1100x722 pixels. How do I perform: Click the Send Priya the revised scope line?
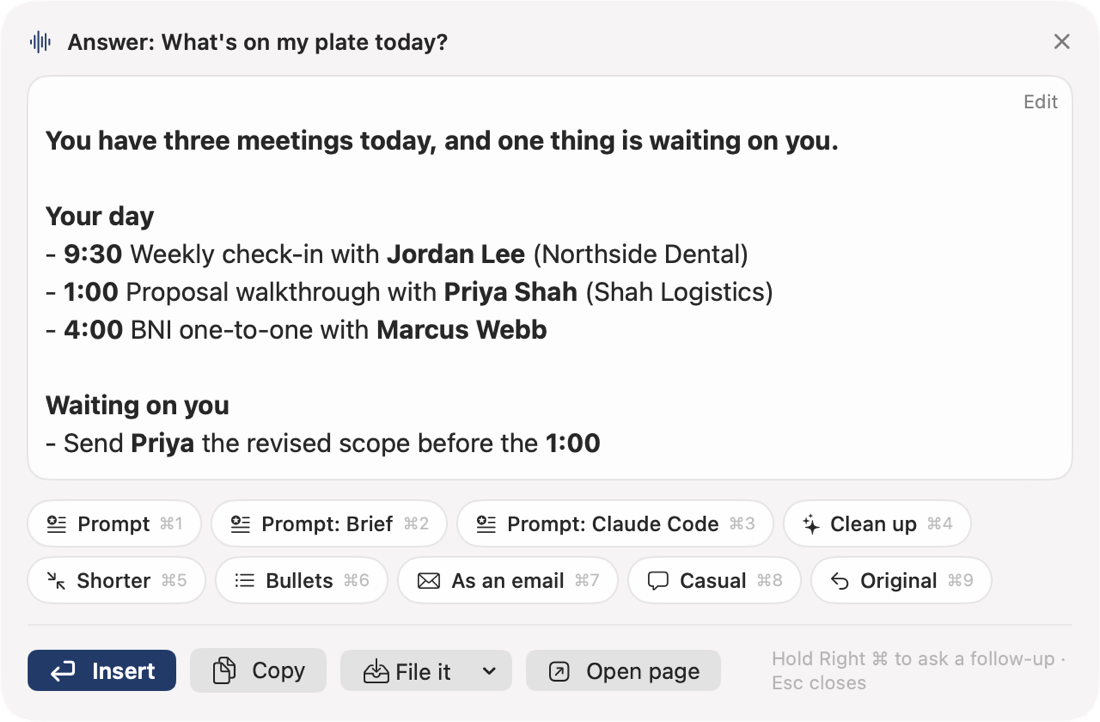click(323, 443)
